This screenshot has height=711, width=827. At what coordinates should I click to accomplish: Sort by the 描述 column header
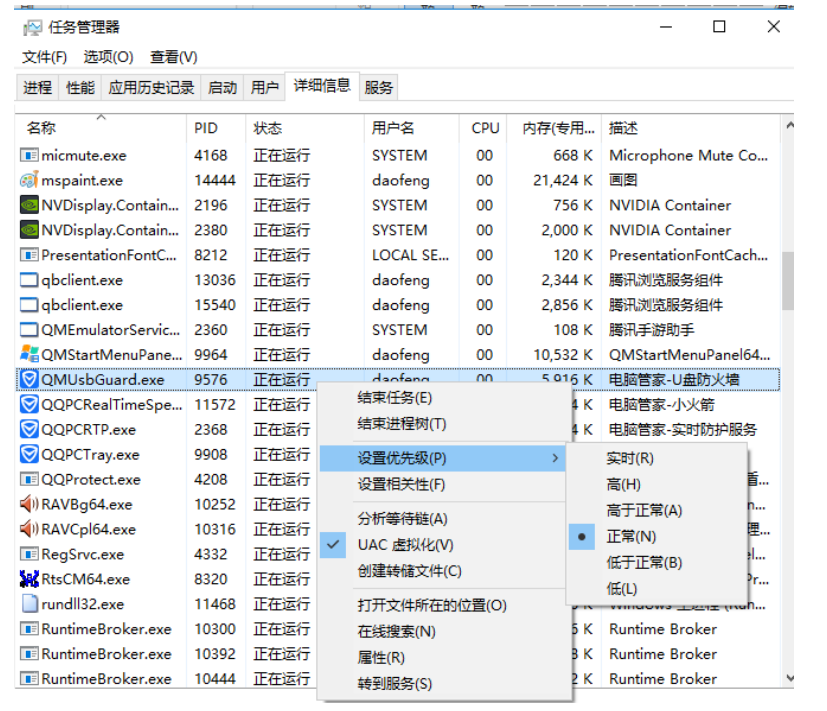coord(690,128)
